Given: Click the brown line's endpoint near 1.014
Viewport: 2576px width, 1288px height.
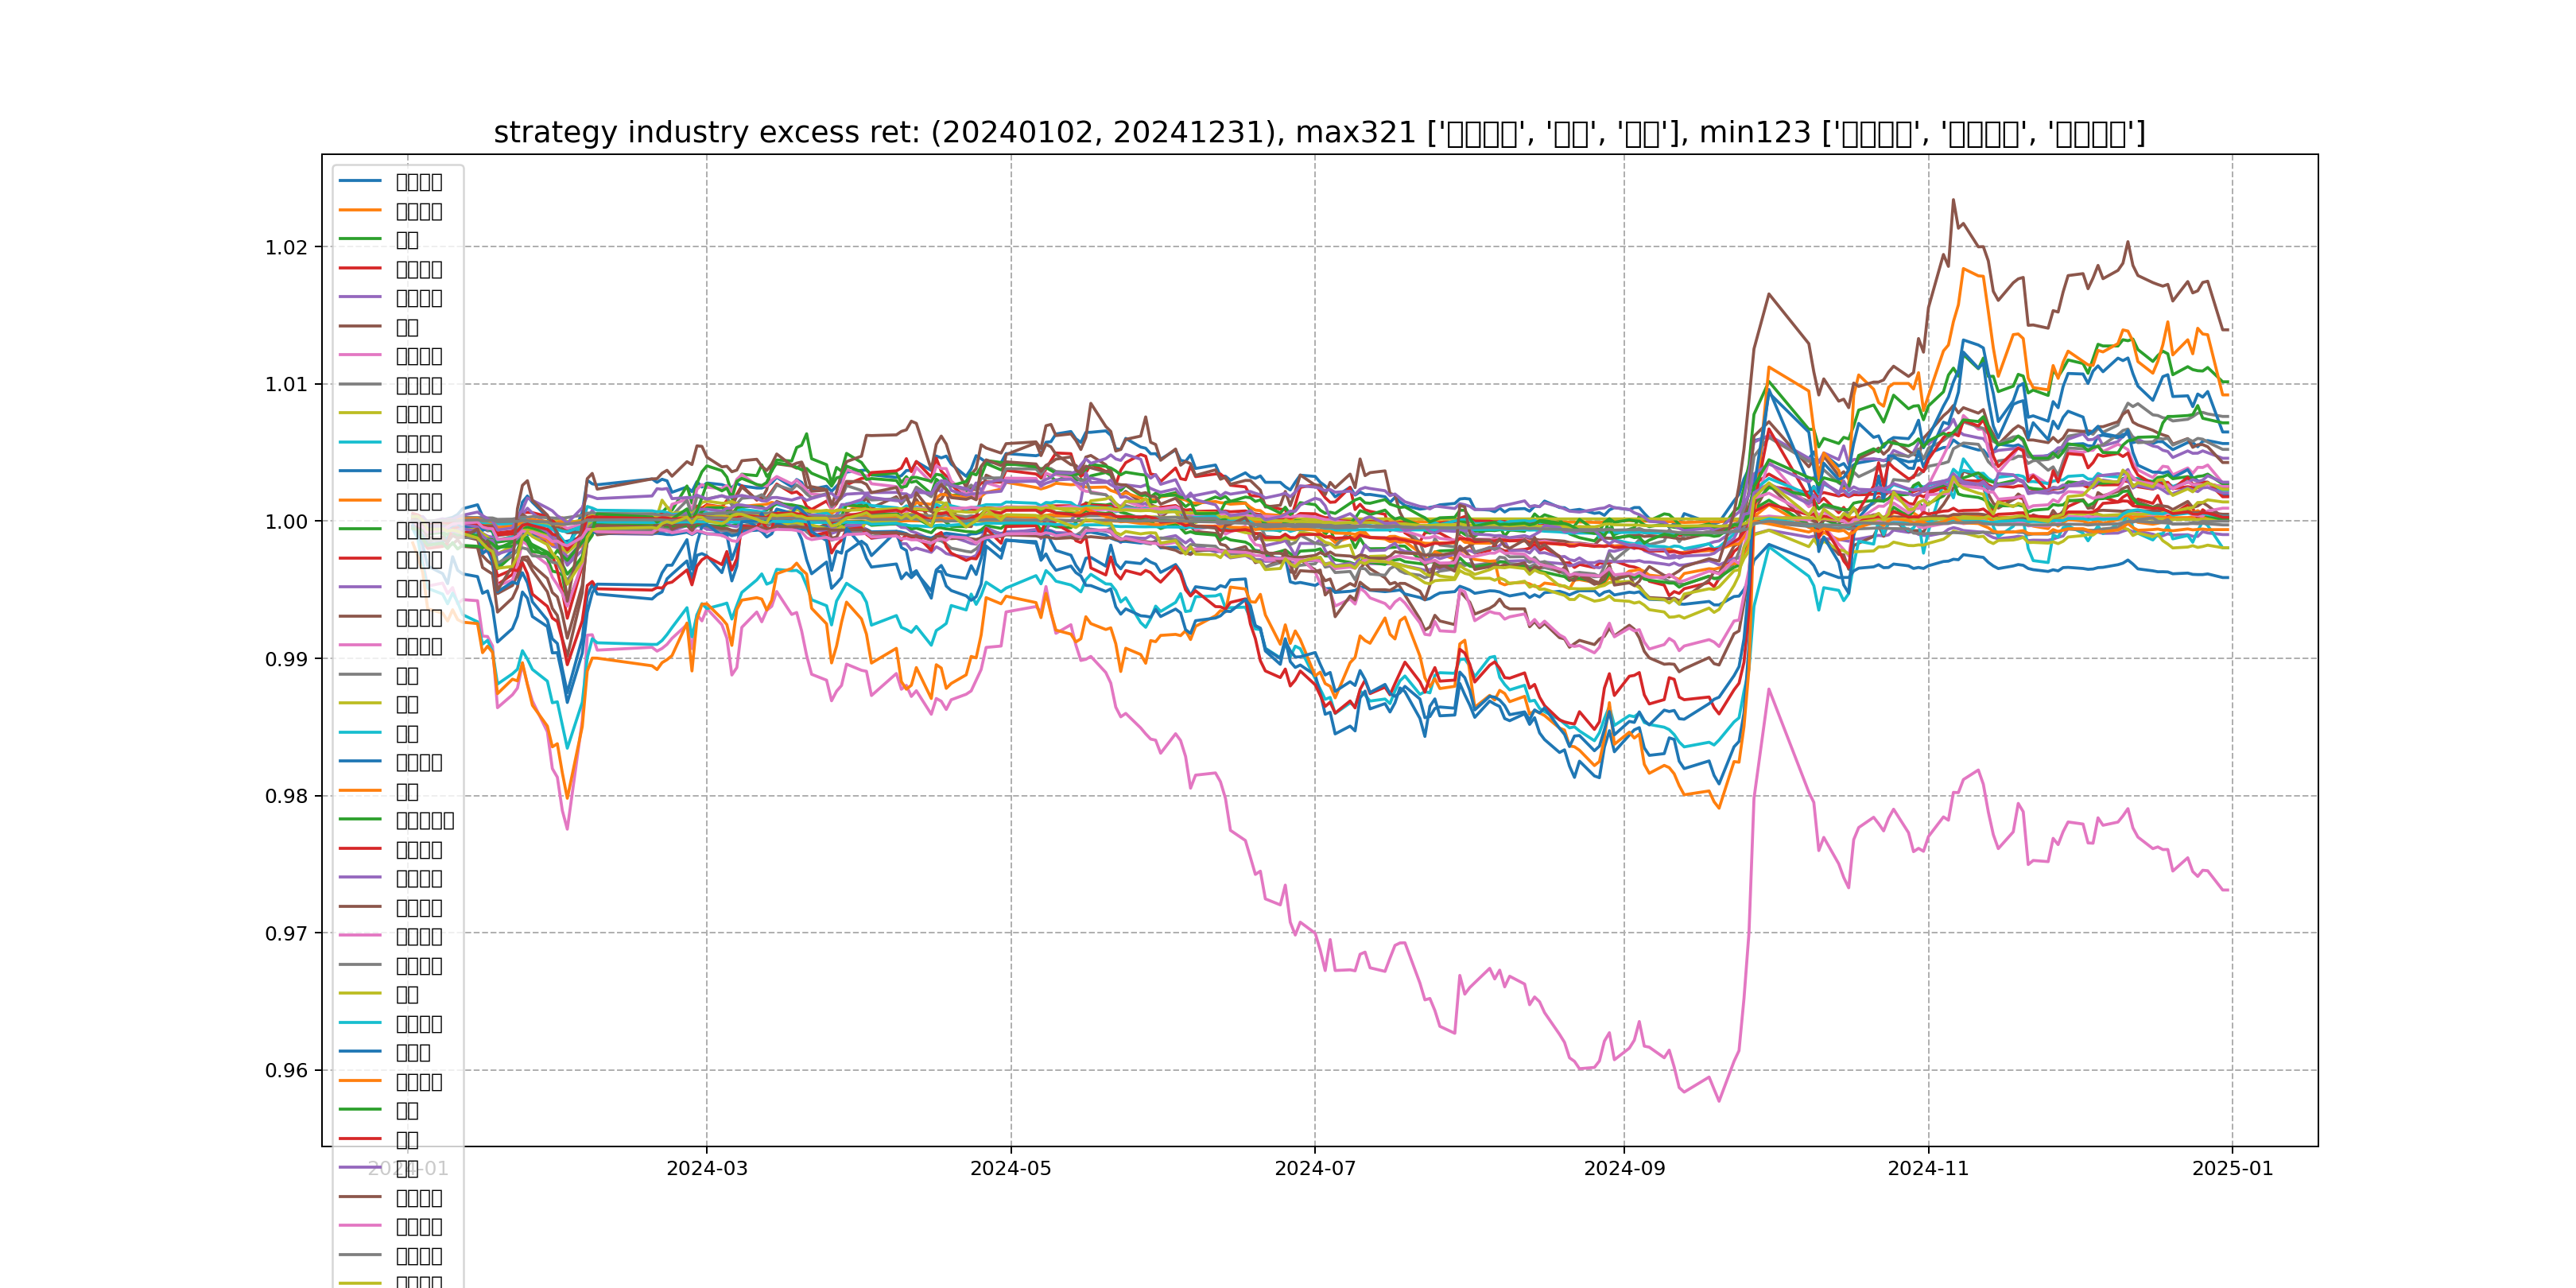Looking at the screenshot, I should point(2227,329).
